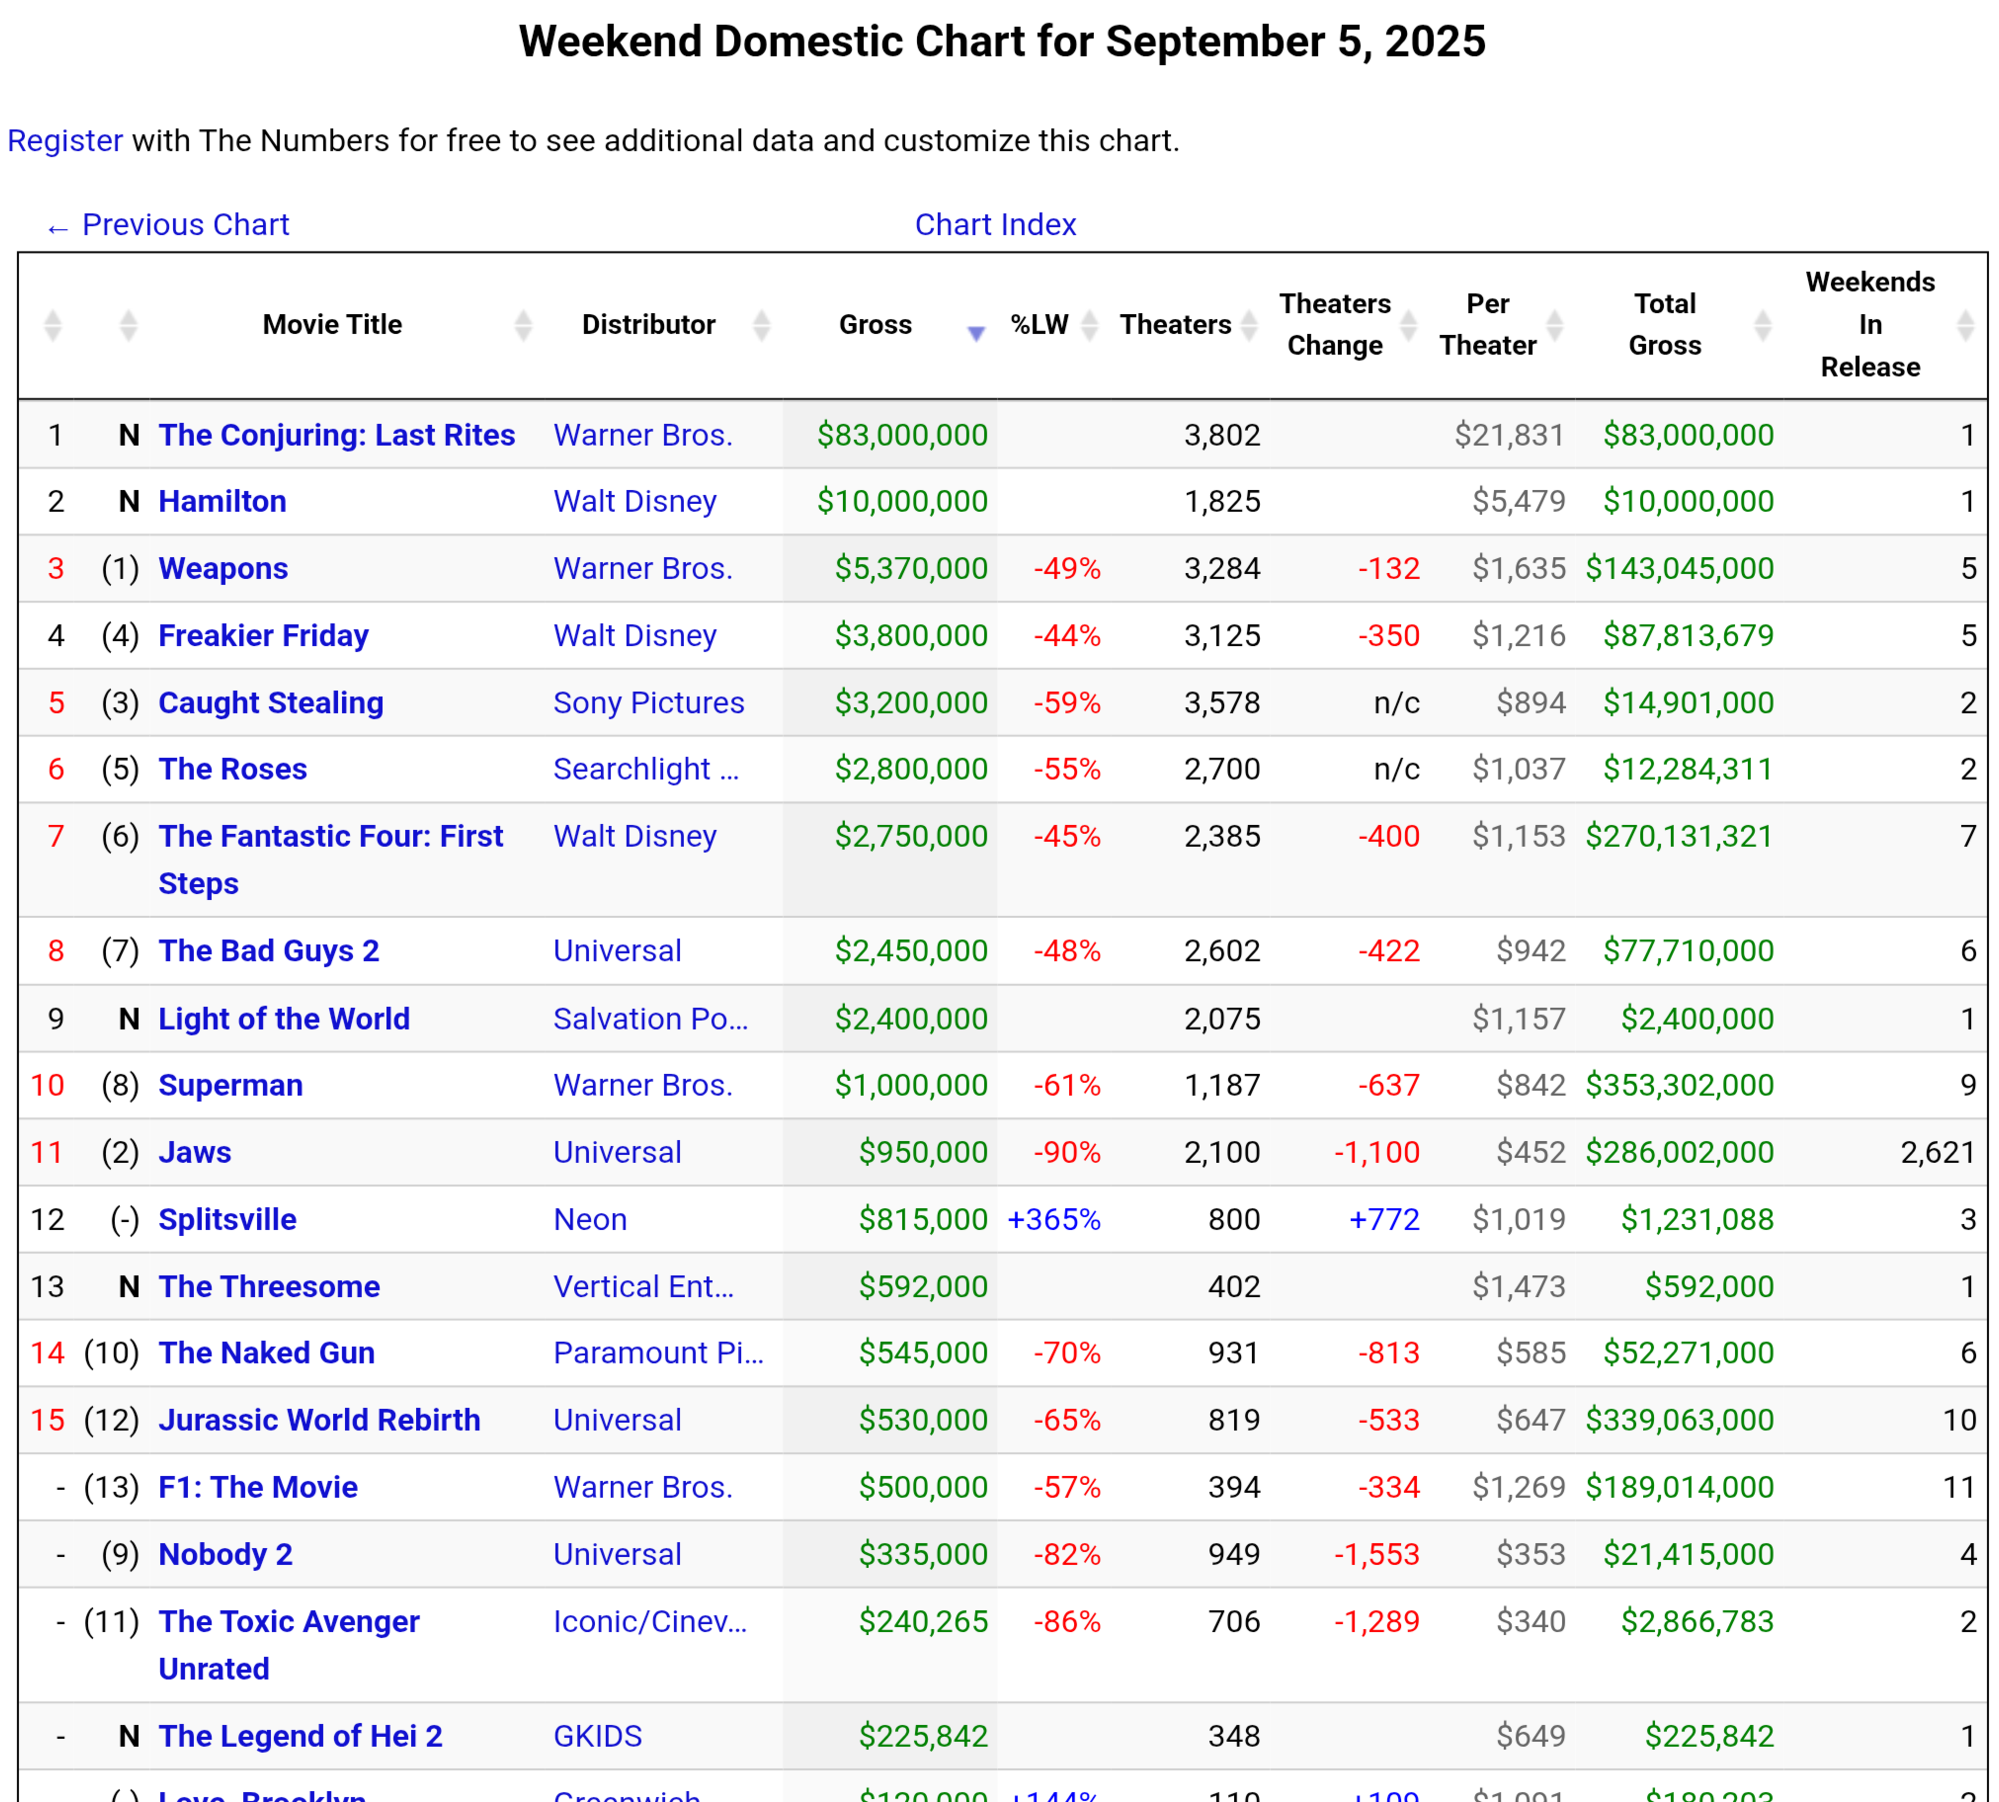This screenshot has width=1999, height=1802.
Task: Toggle the Gross column descending sort arrow
Action: 976,332
